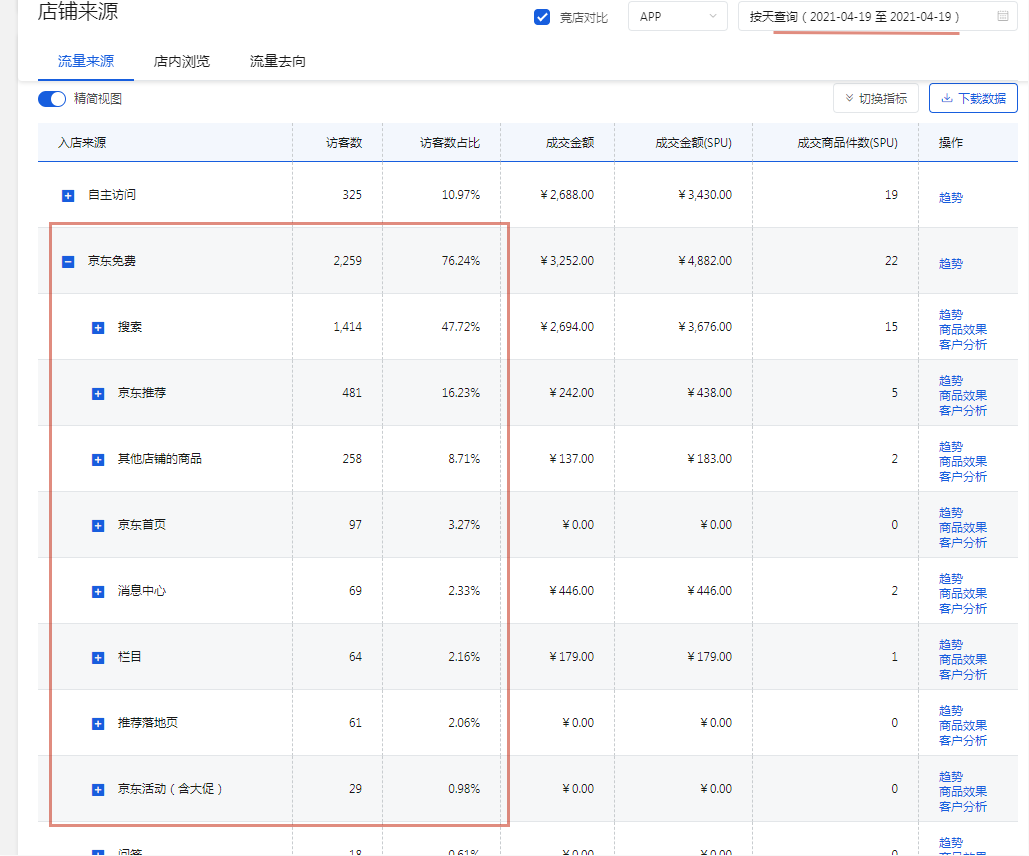Viewport: 1029px width, 856px height.
Task: Toggle the 精简视图 switch
Action: (x=52, y=99)
